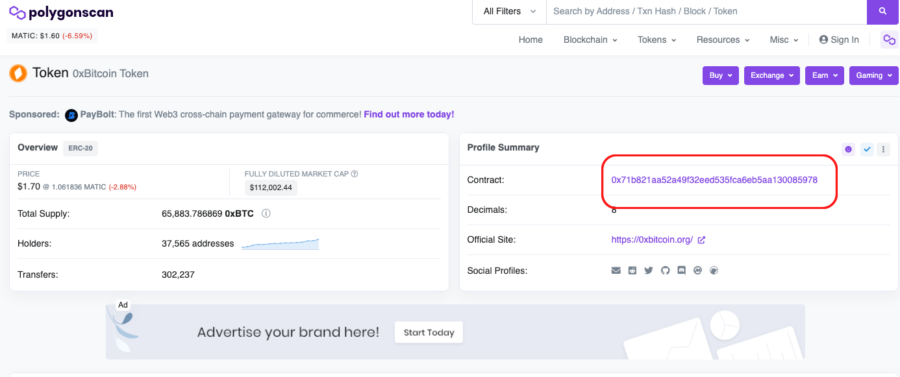Open the Tokens navigation menu

[x=657, y=40]
